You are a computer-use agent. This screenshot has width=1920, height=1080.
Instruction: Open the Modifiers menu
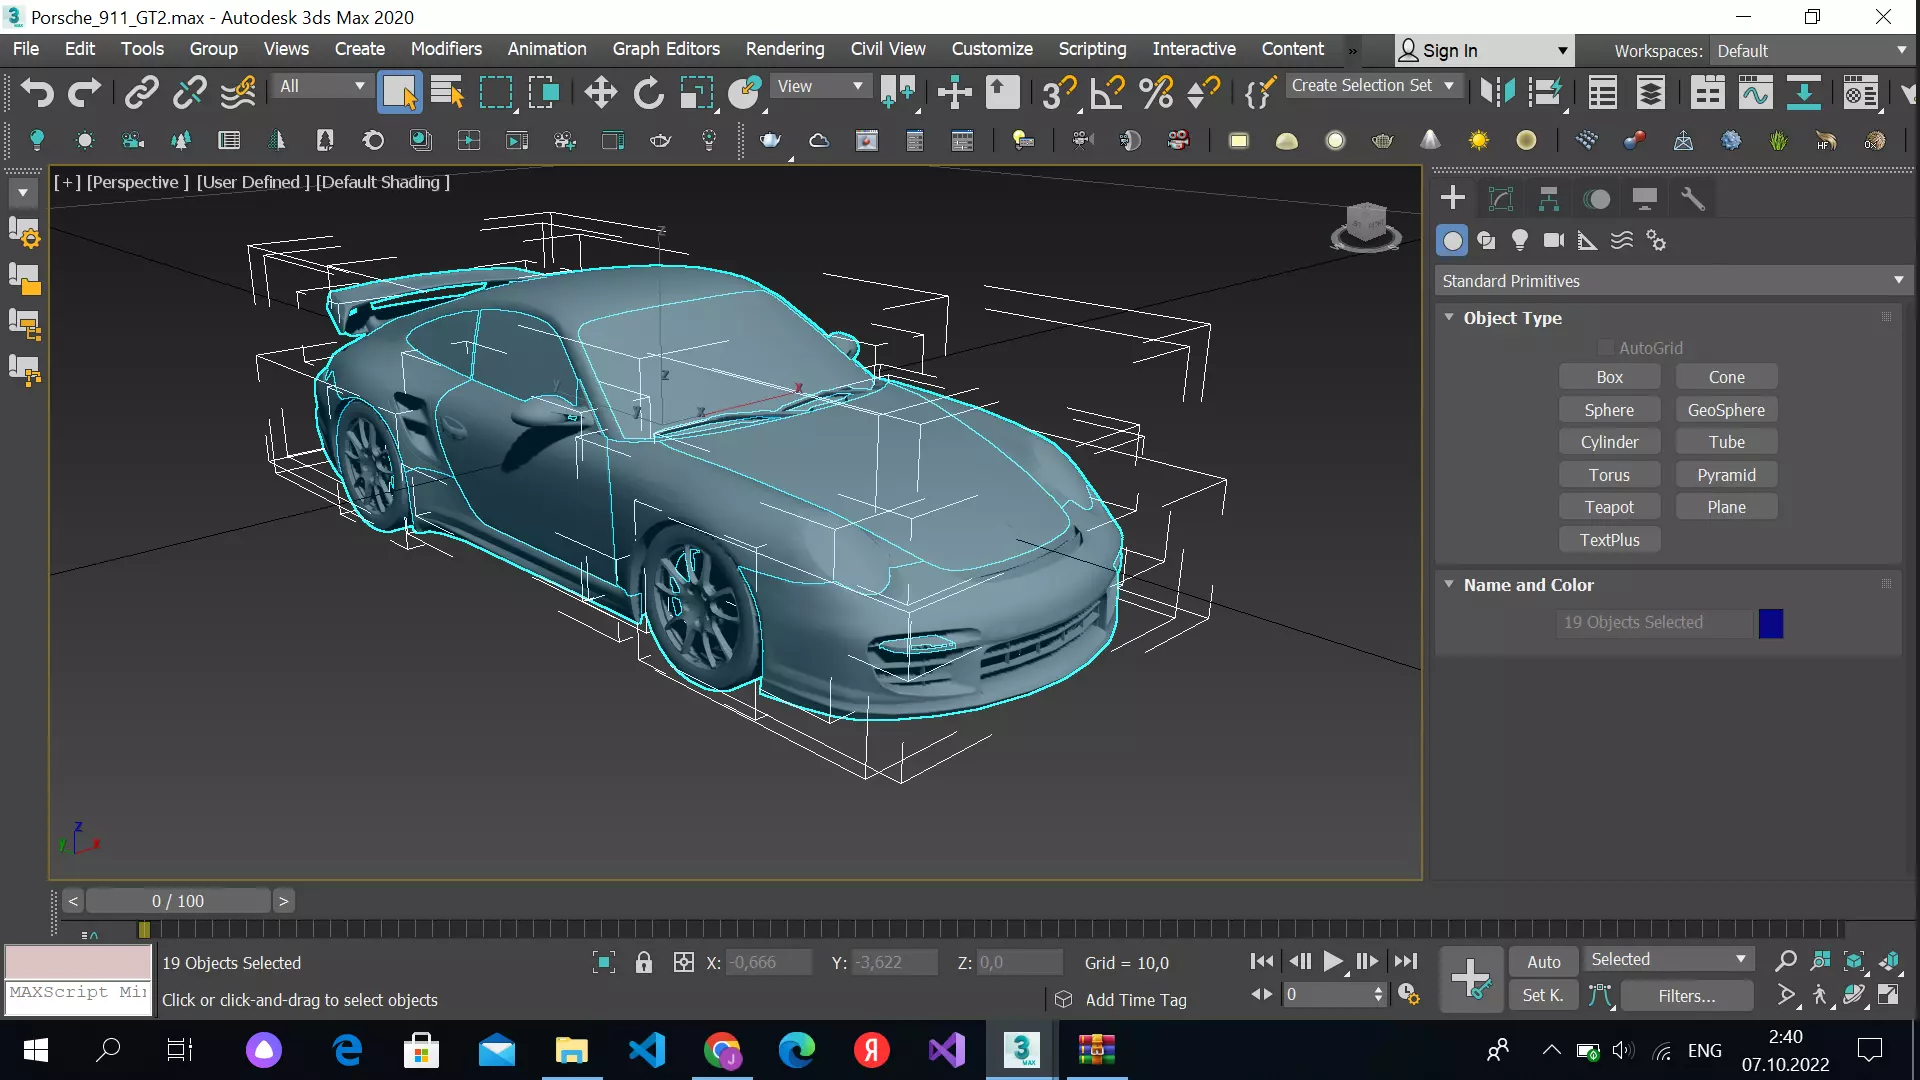[446, 49]
